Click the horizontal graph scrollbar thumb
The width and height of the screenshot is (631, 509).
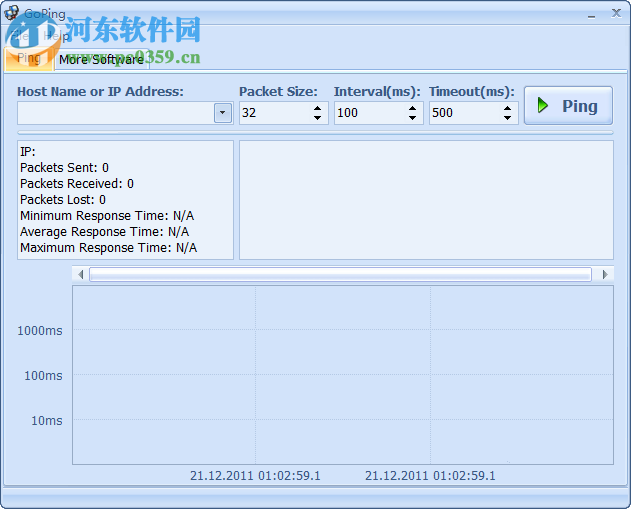click(x=340, y=274)
